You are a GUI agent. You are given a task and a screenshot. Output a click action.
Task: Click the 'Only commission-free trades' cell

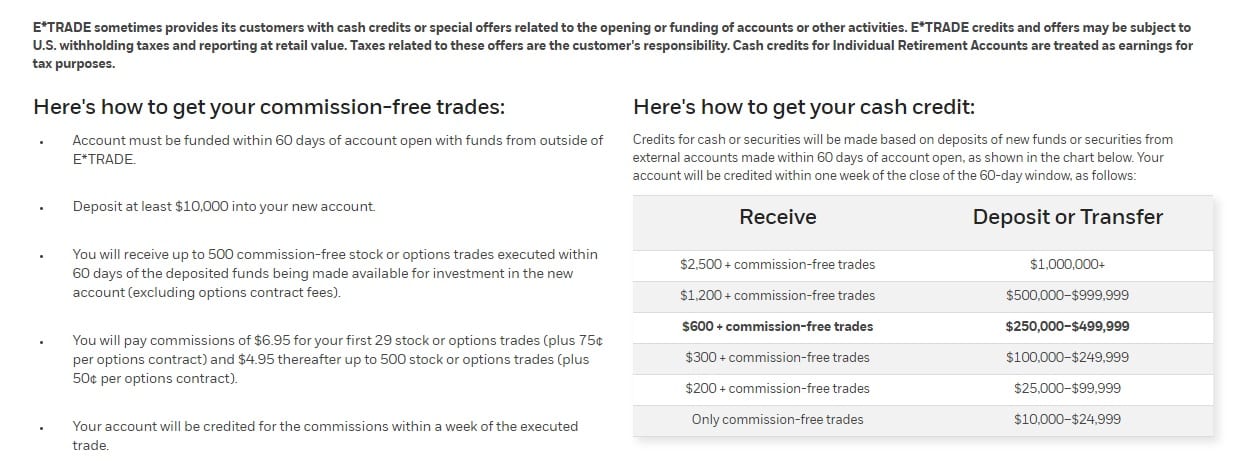coord(777,420)
